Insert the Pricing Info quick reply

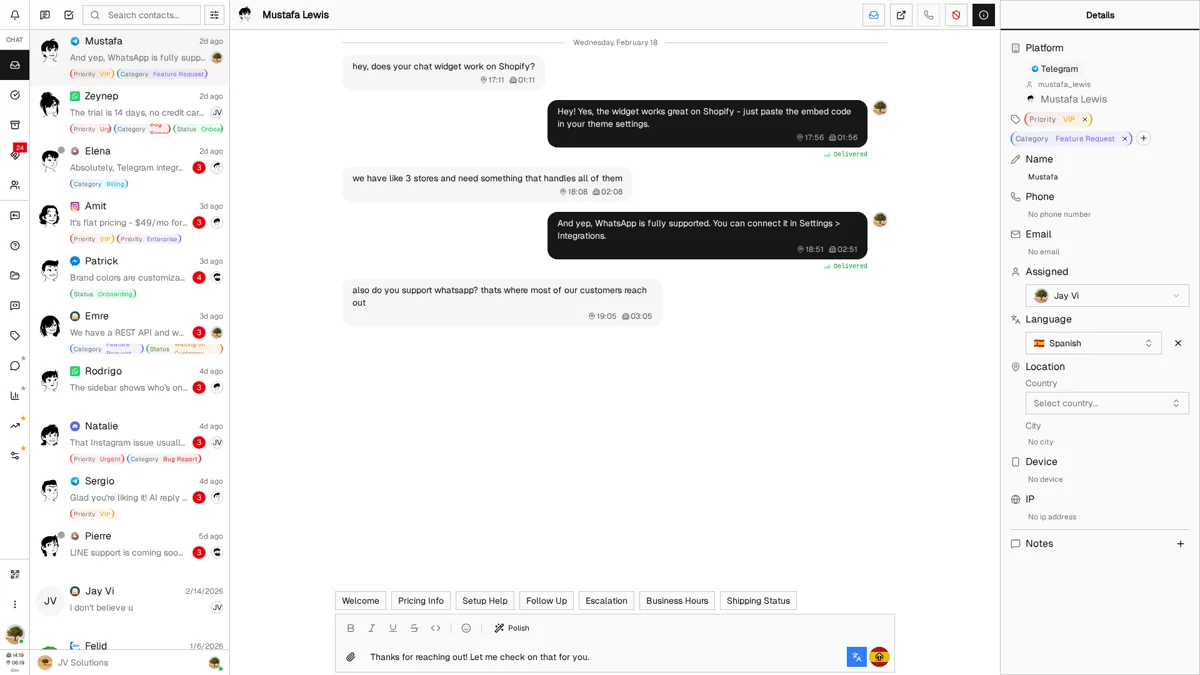coord(420,601)
